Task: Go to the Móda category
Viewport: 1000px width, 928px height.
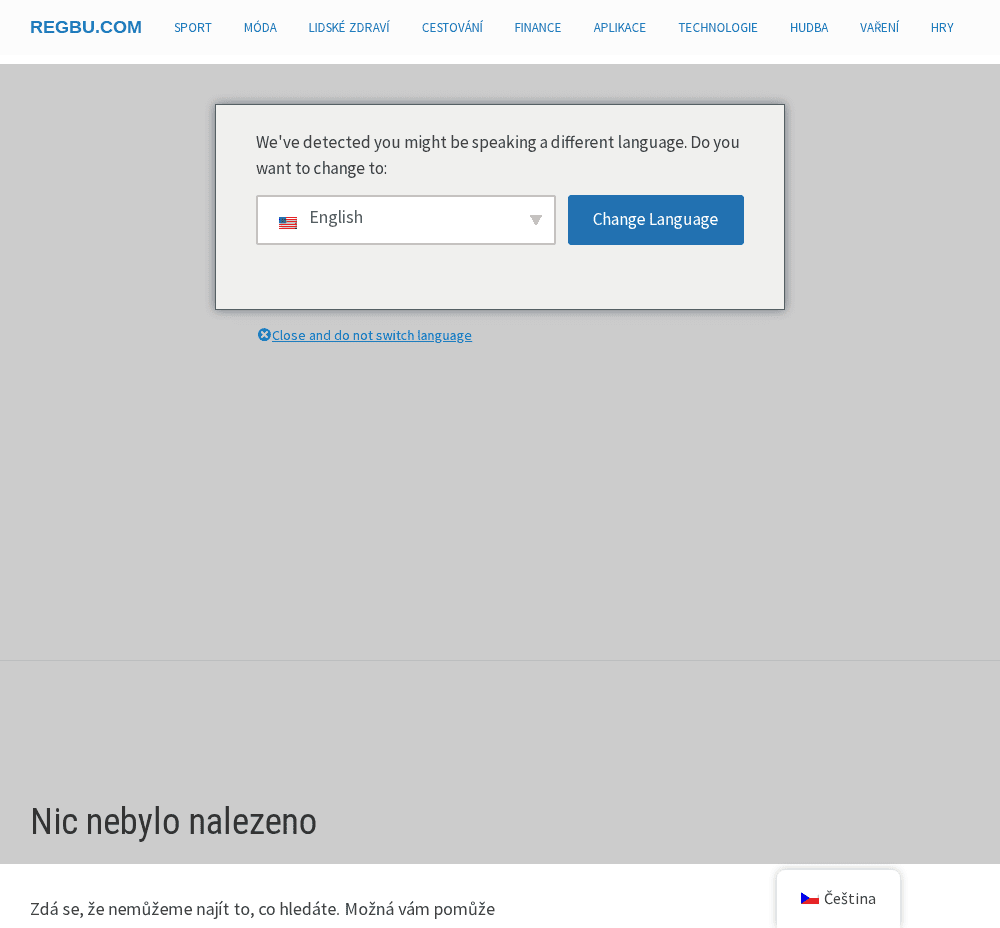Action: click(260, 28)
